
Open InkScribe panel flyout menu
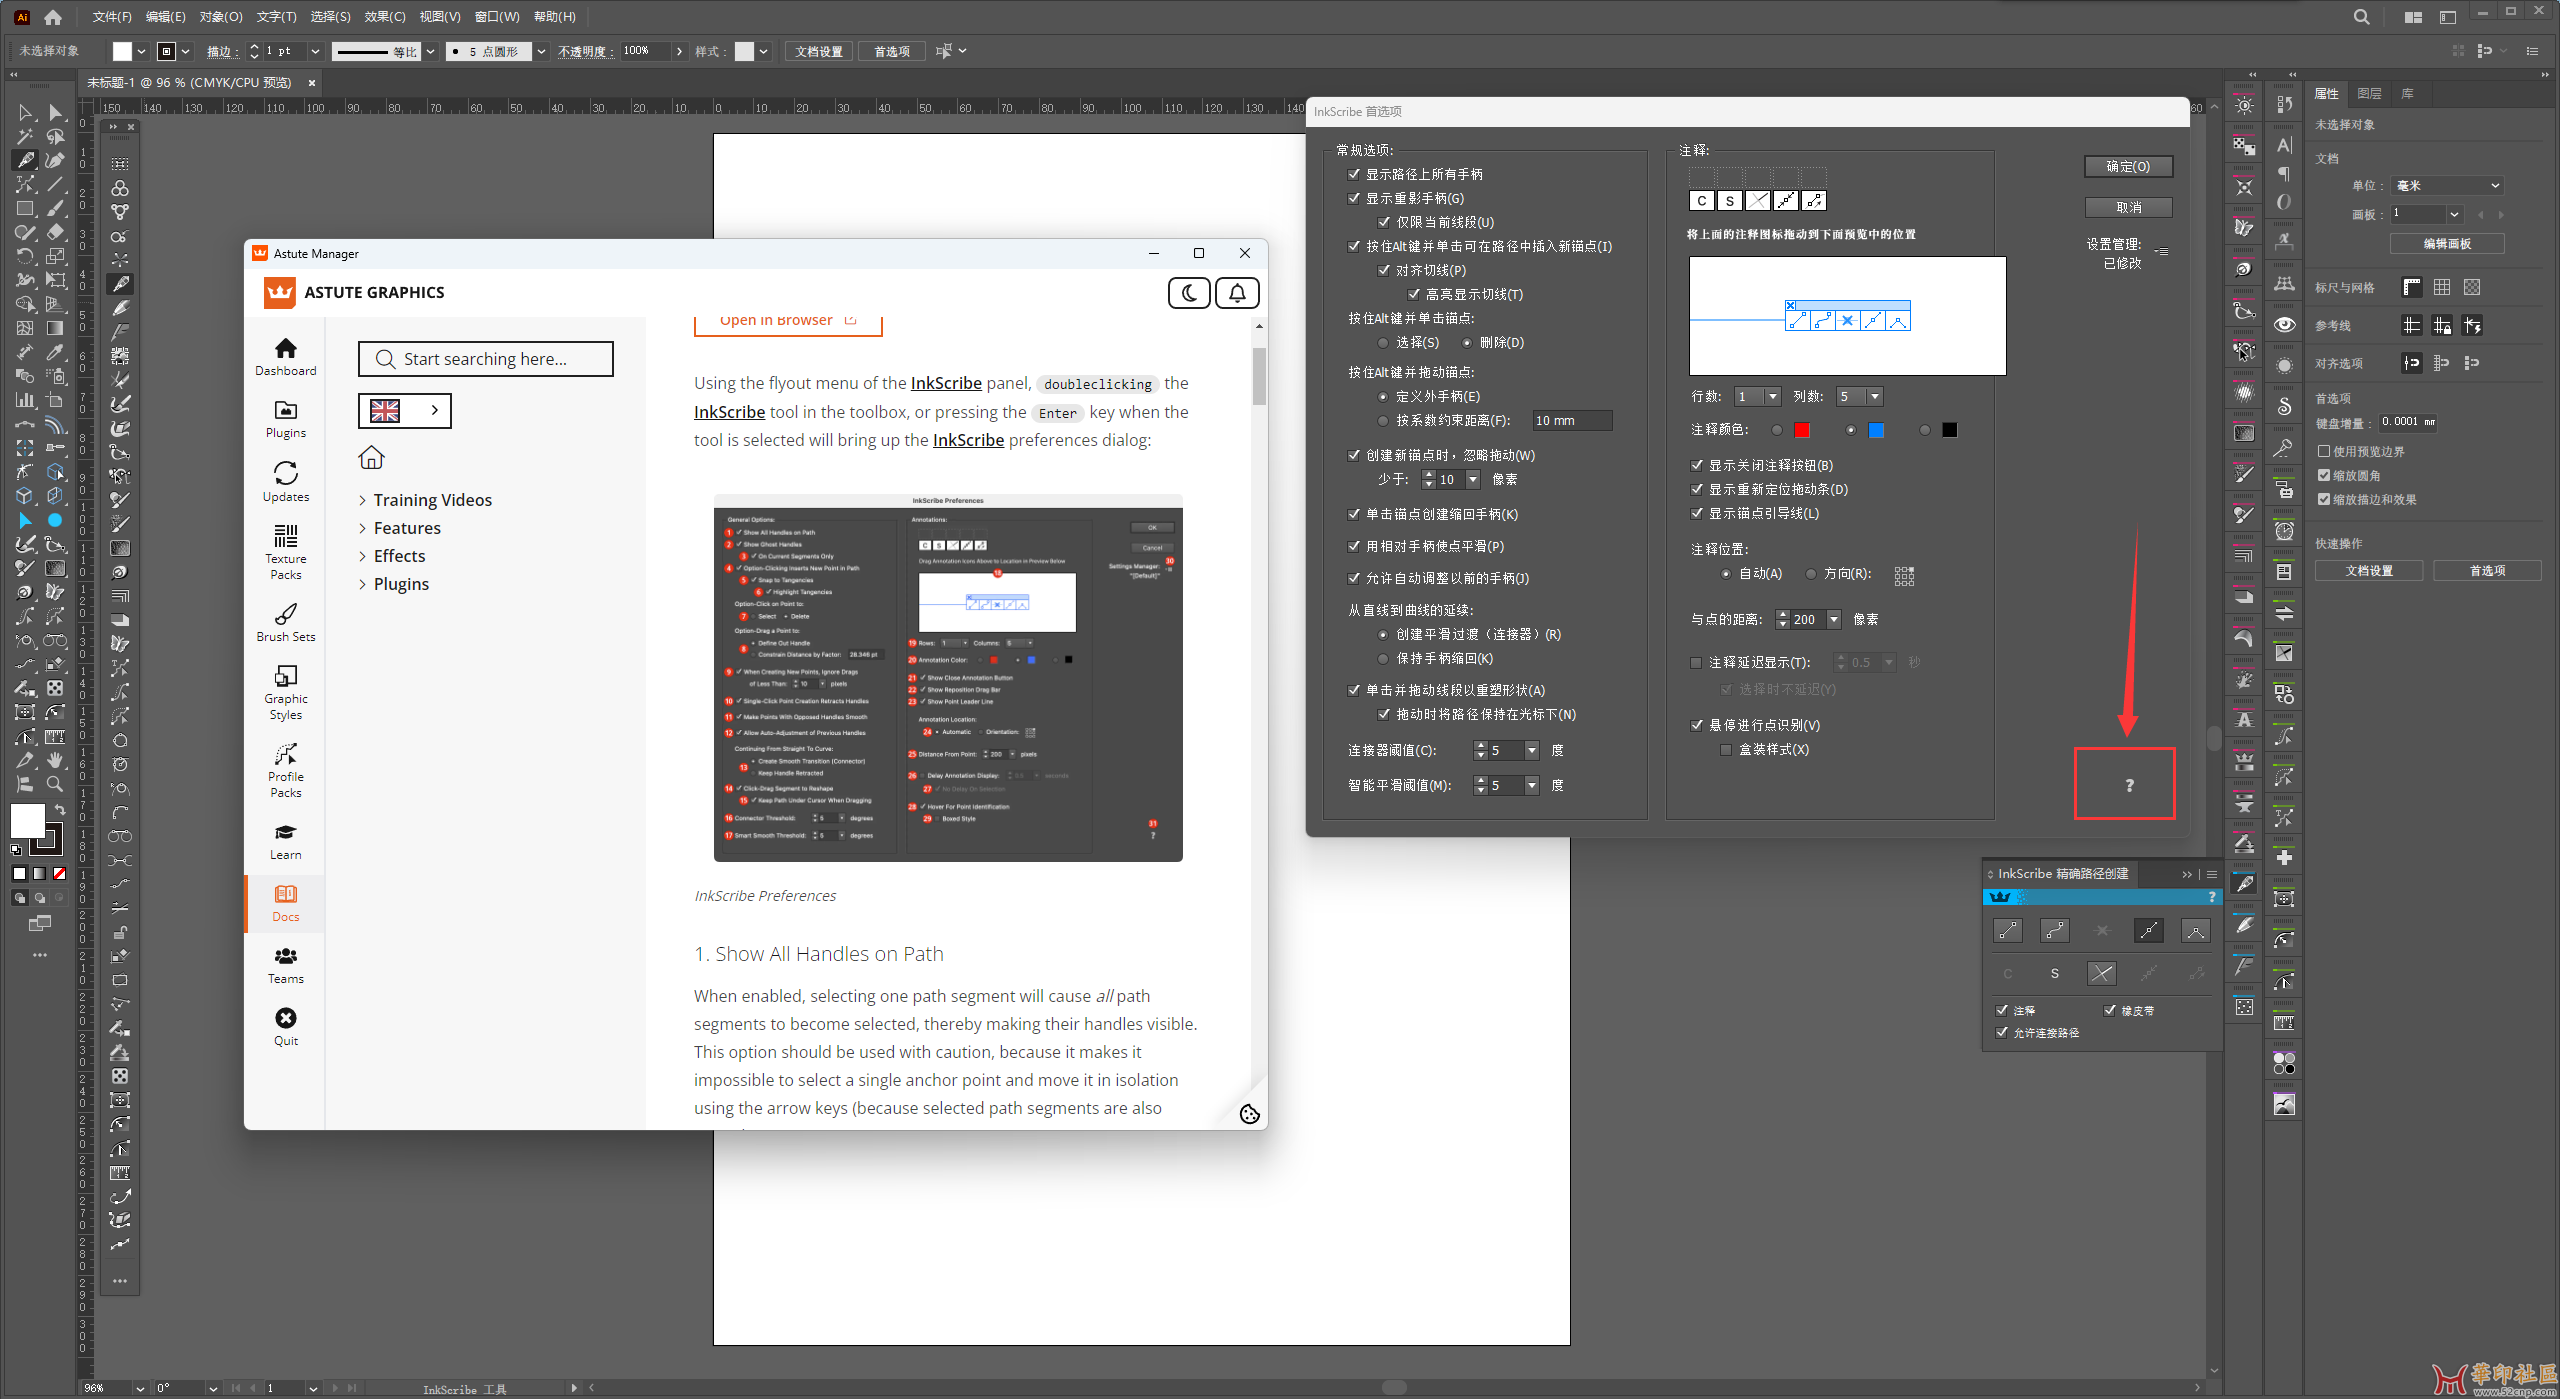(2212, 874)
